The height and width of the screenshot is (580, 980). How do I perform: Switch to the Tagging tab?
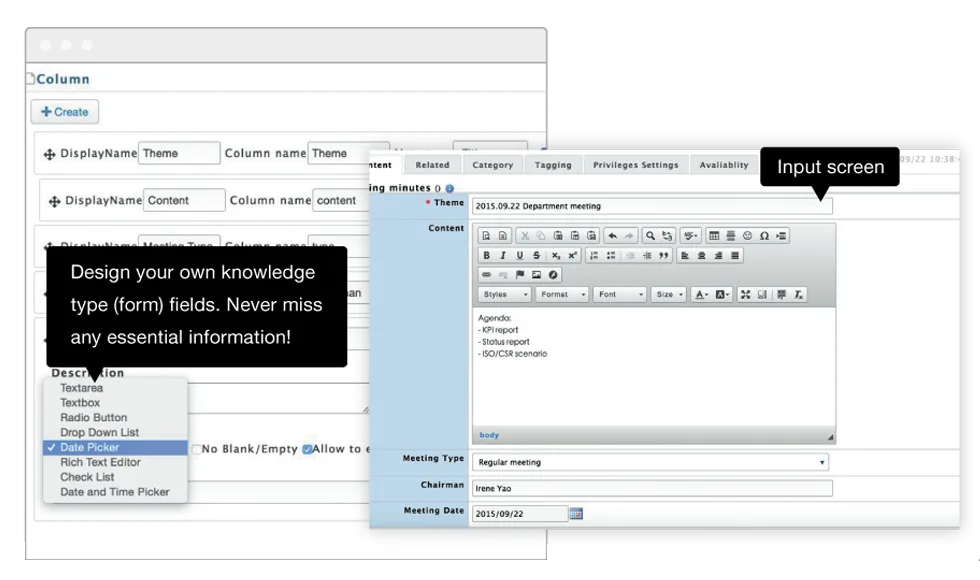[x=553, y=165]
